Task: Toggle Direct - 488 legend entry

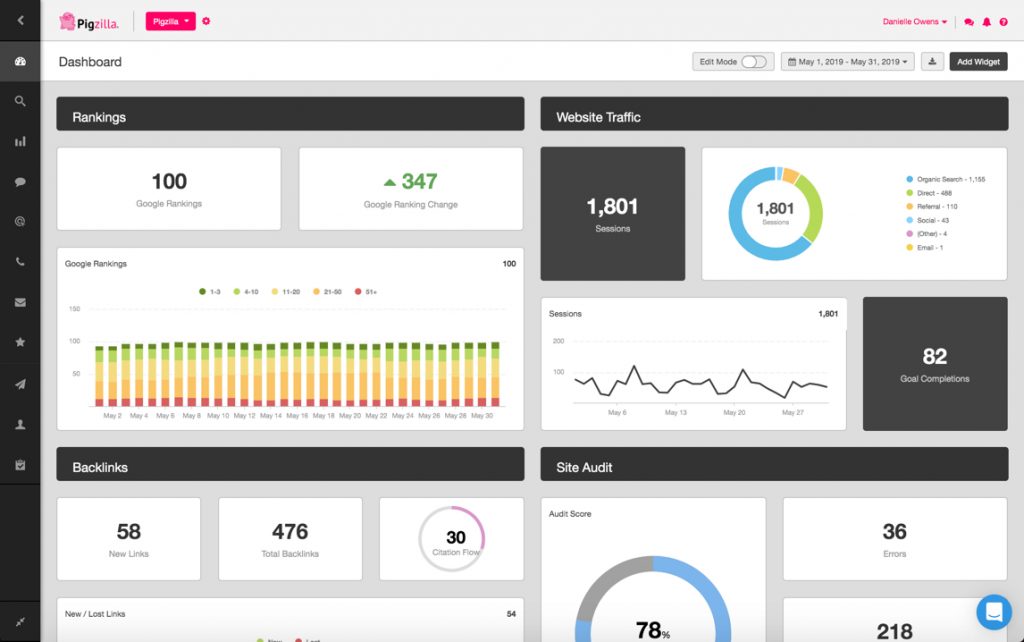Action: click(x=929, y=193)
